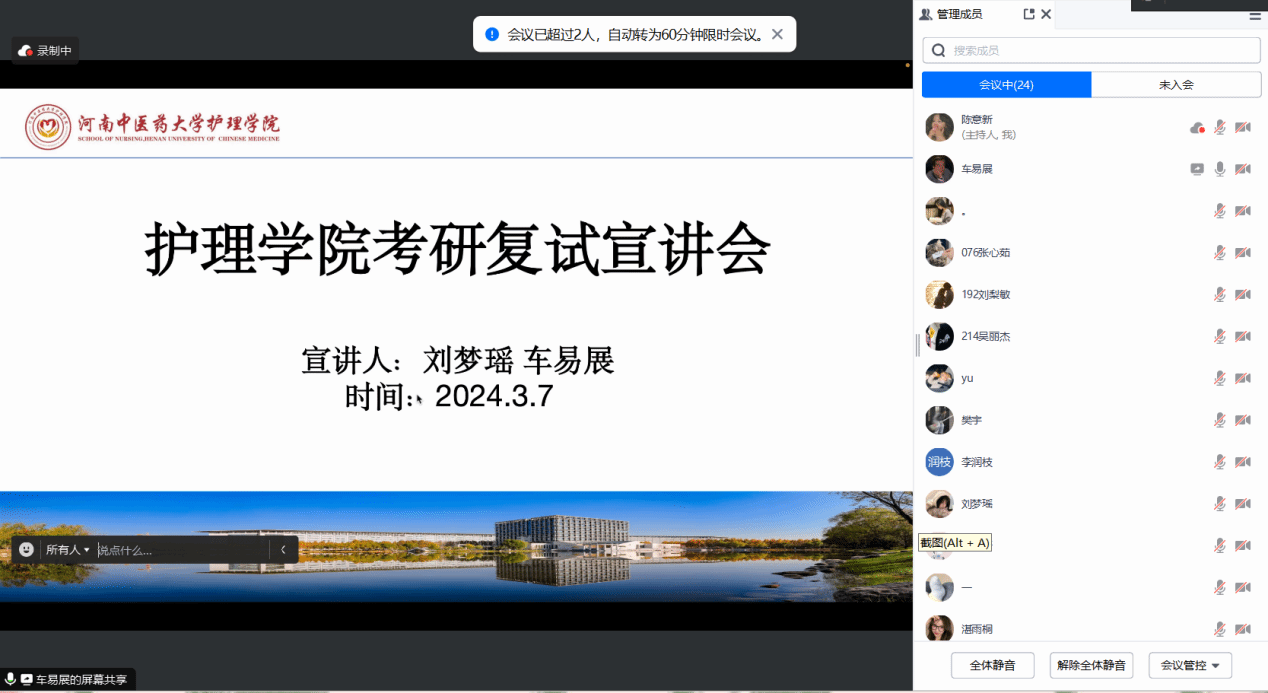Open the 所有人 recipient dropdown

(x=68, y=549)
